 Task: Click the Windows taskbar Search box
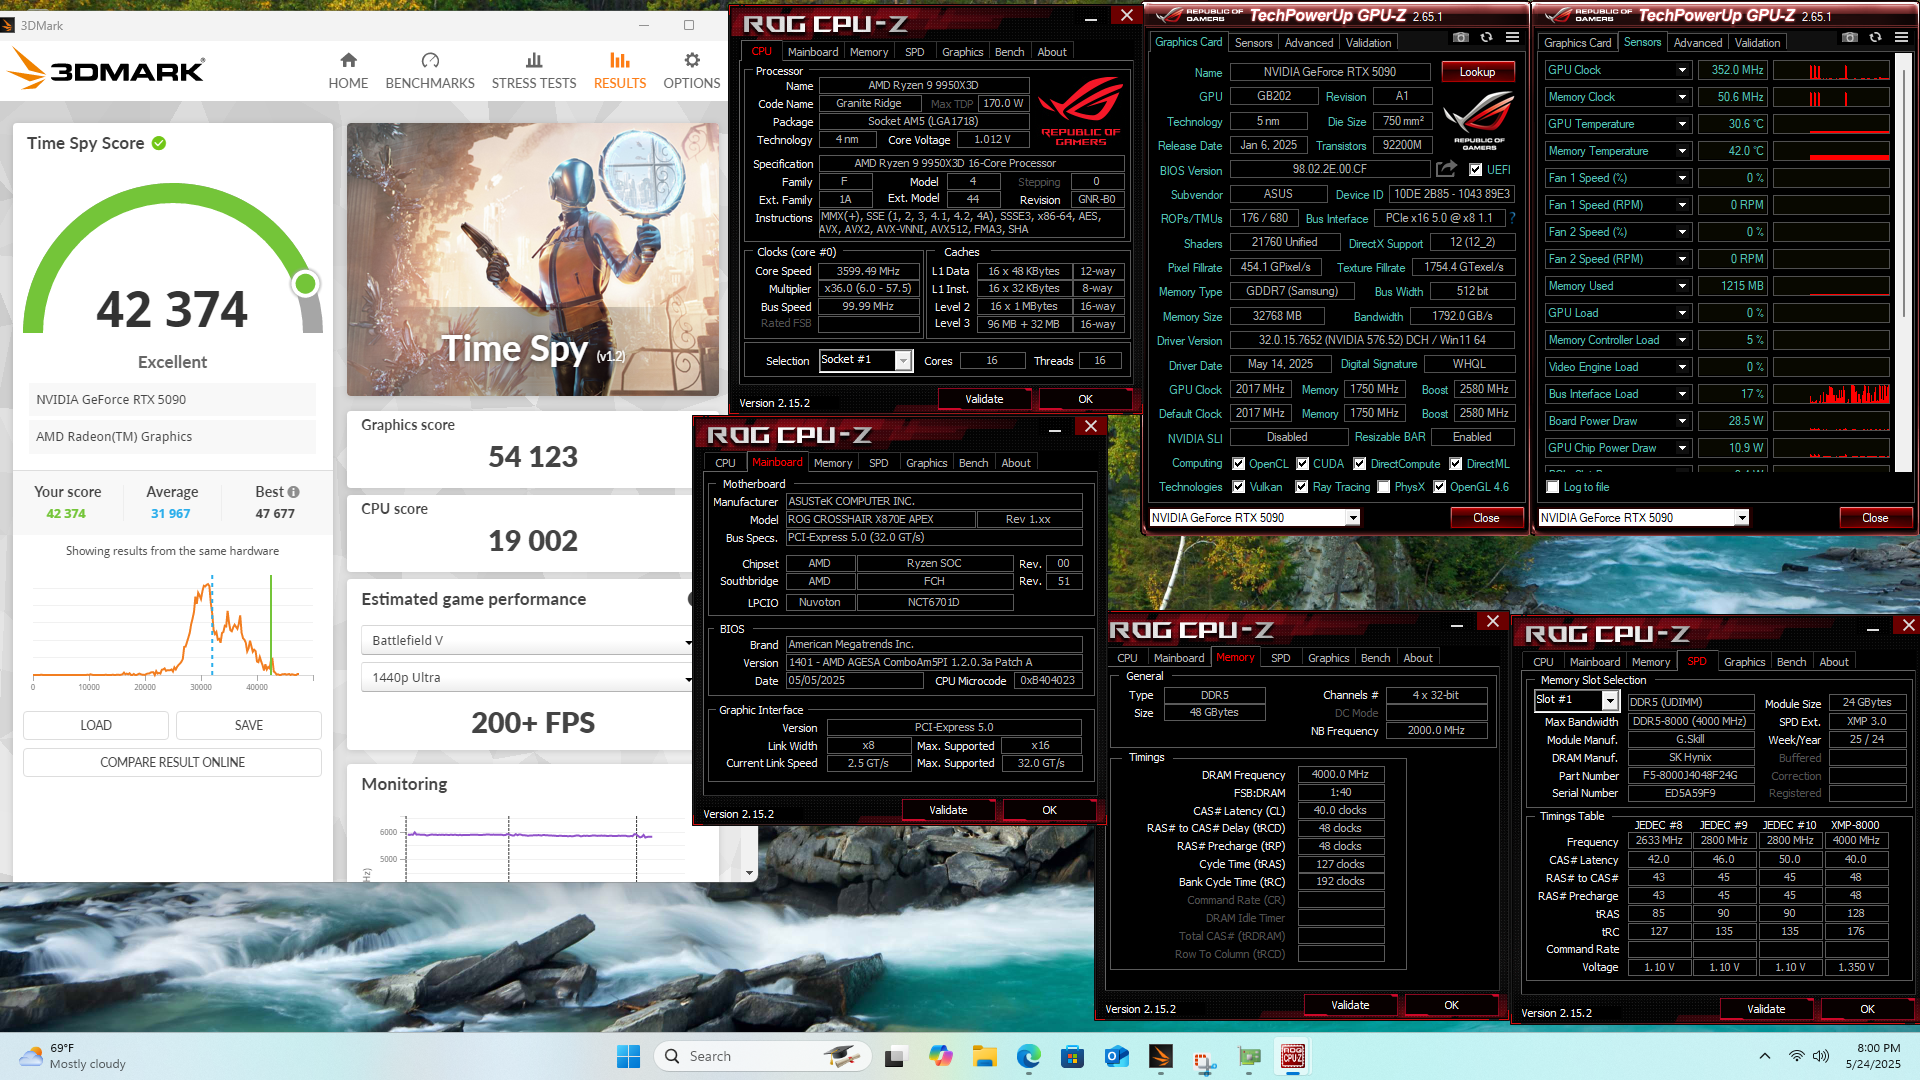[762, 1056]
